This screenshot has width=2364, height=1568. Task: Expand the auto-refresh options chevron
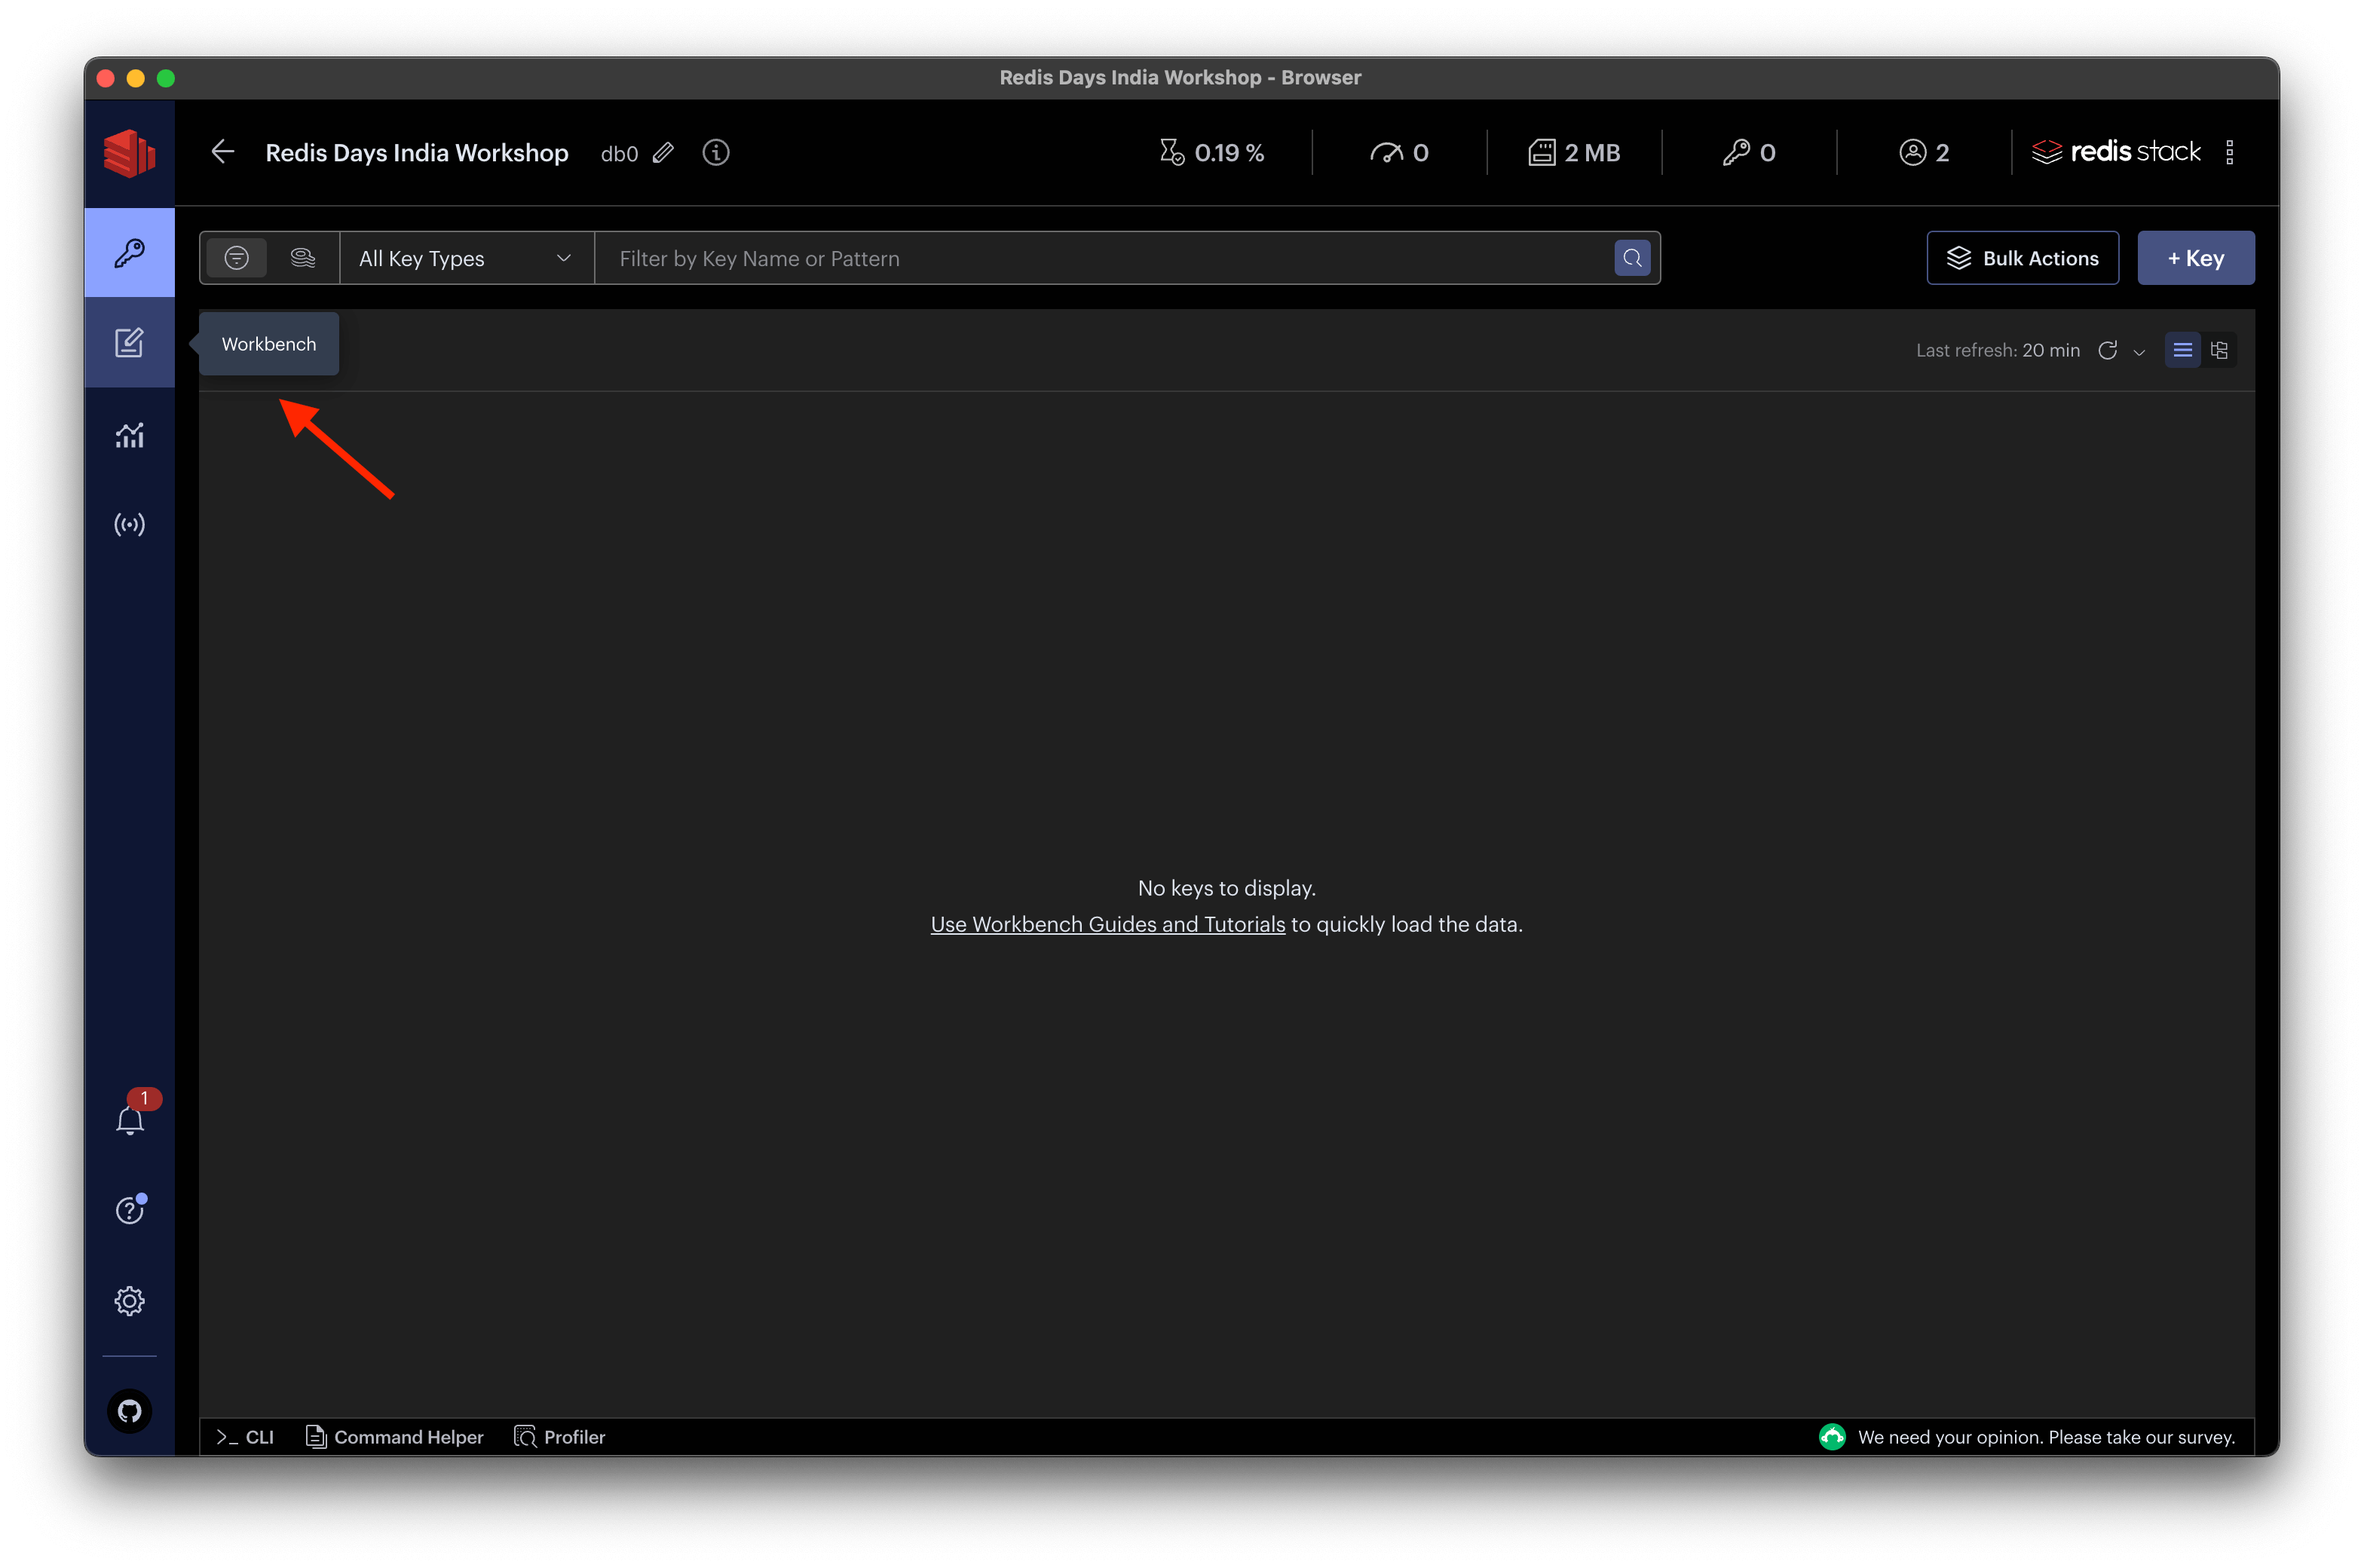[2139, 352]
